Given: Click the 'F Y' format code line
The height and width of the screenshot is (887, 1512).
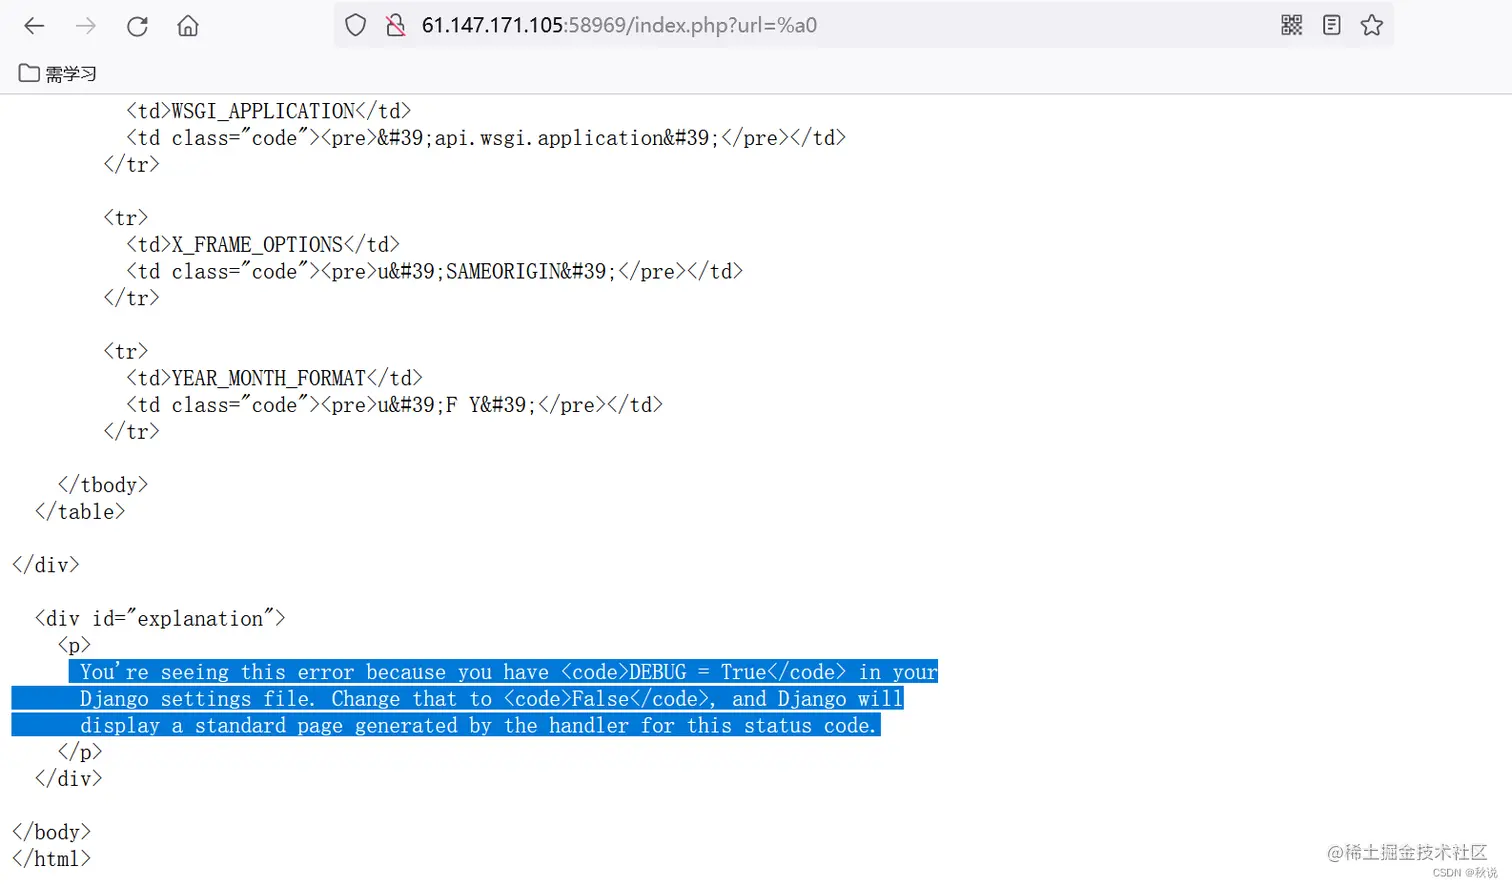Looking at the screenshot, I should pyautogui.click(x=394, y=405).
